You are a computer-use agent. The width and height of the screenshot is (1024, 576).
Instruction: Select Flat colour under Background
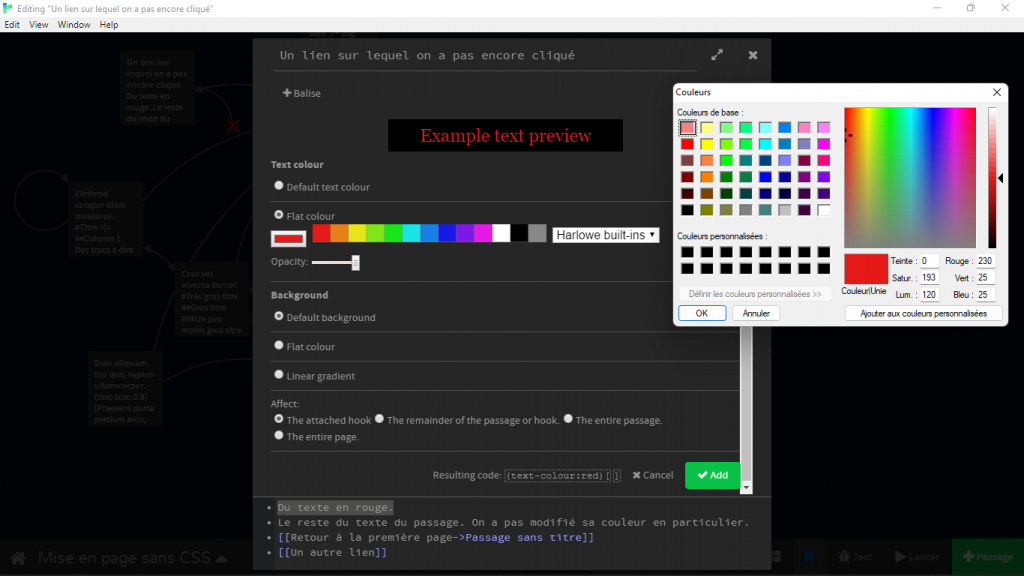[279, 345]
